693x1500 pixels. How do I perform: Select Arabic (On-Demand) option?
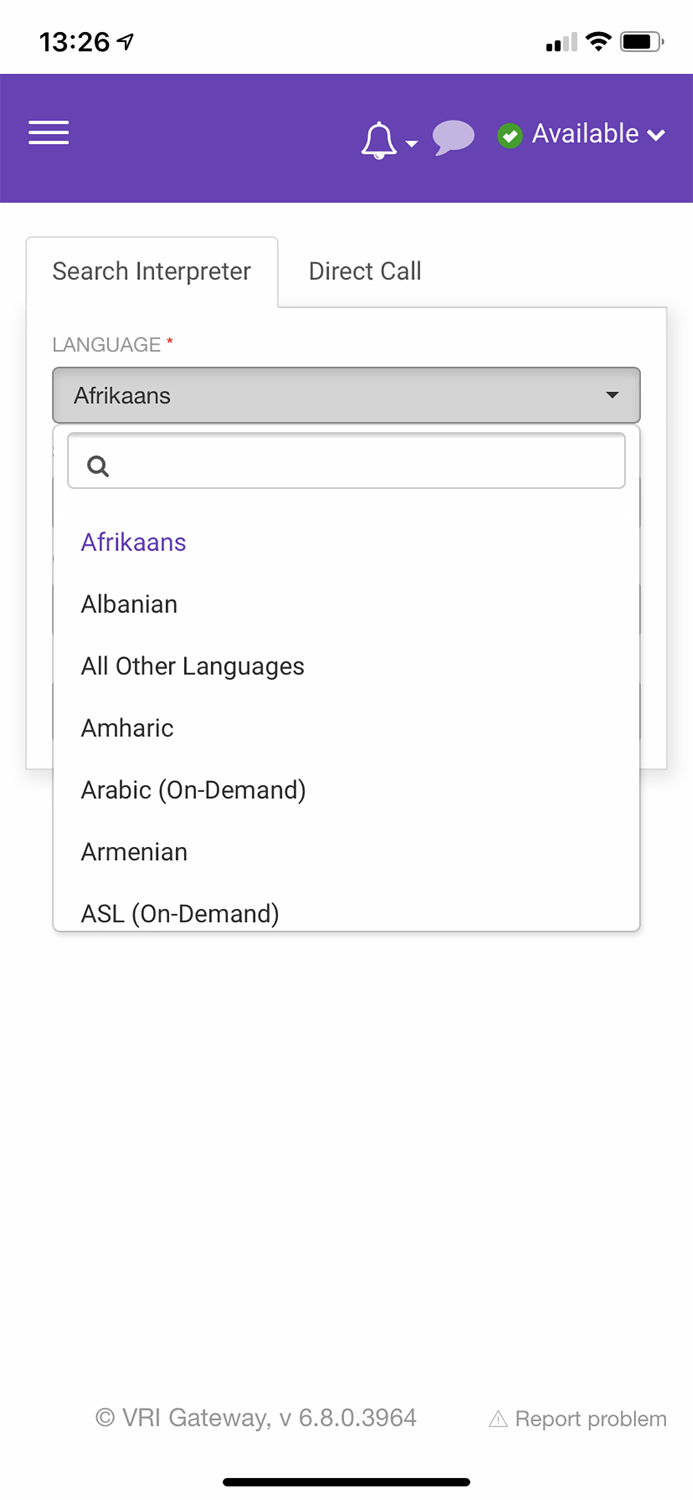pos(193,790)
